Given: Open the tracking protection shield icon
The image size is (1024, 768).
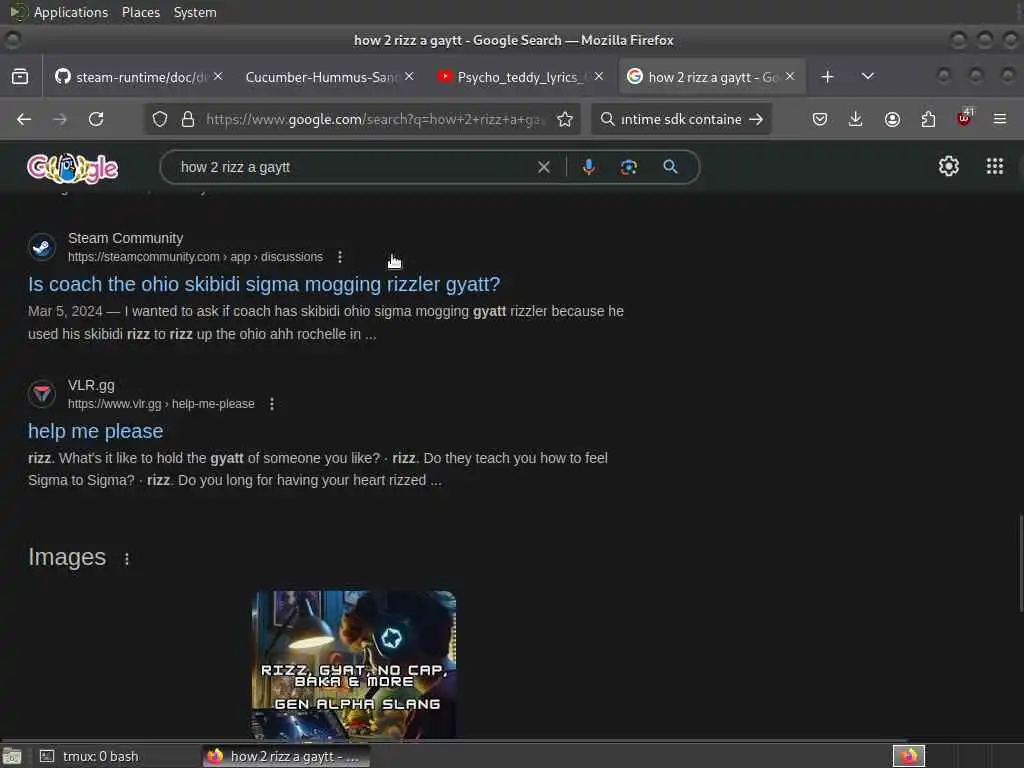Looking at the screenshot, I should tap(160, 120).
